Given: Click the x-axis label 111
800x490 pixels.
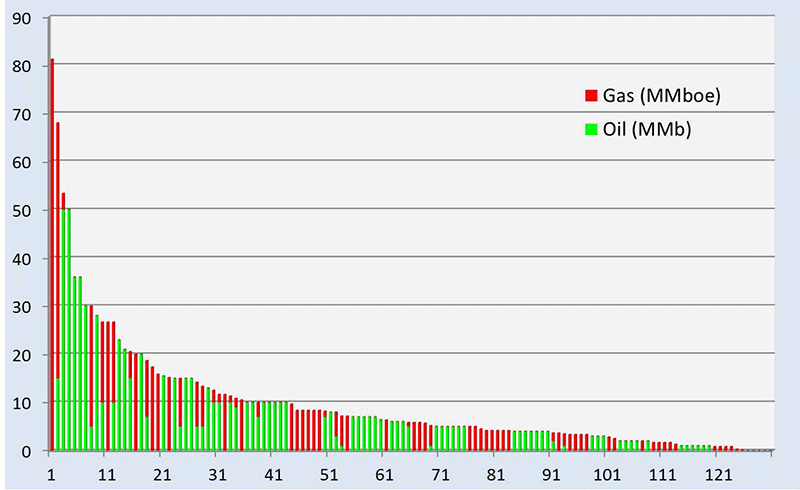Looking at the screenshot, I should coord(663,471).
